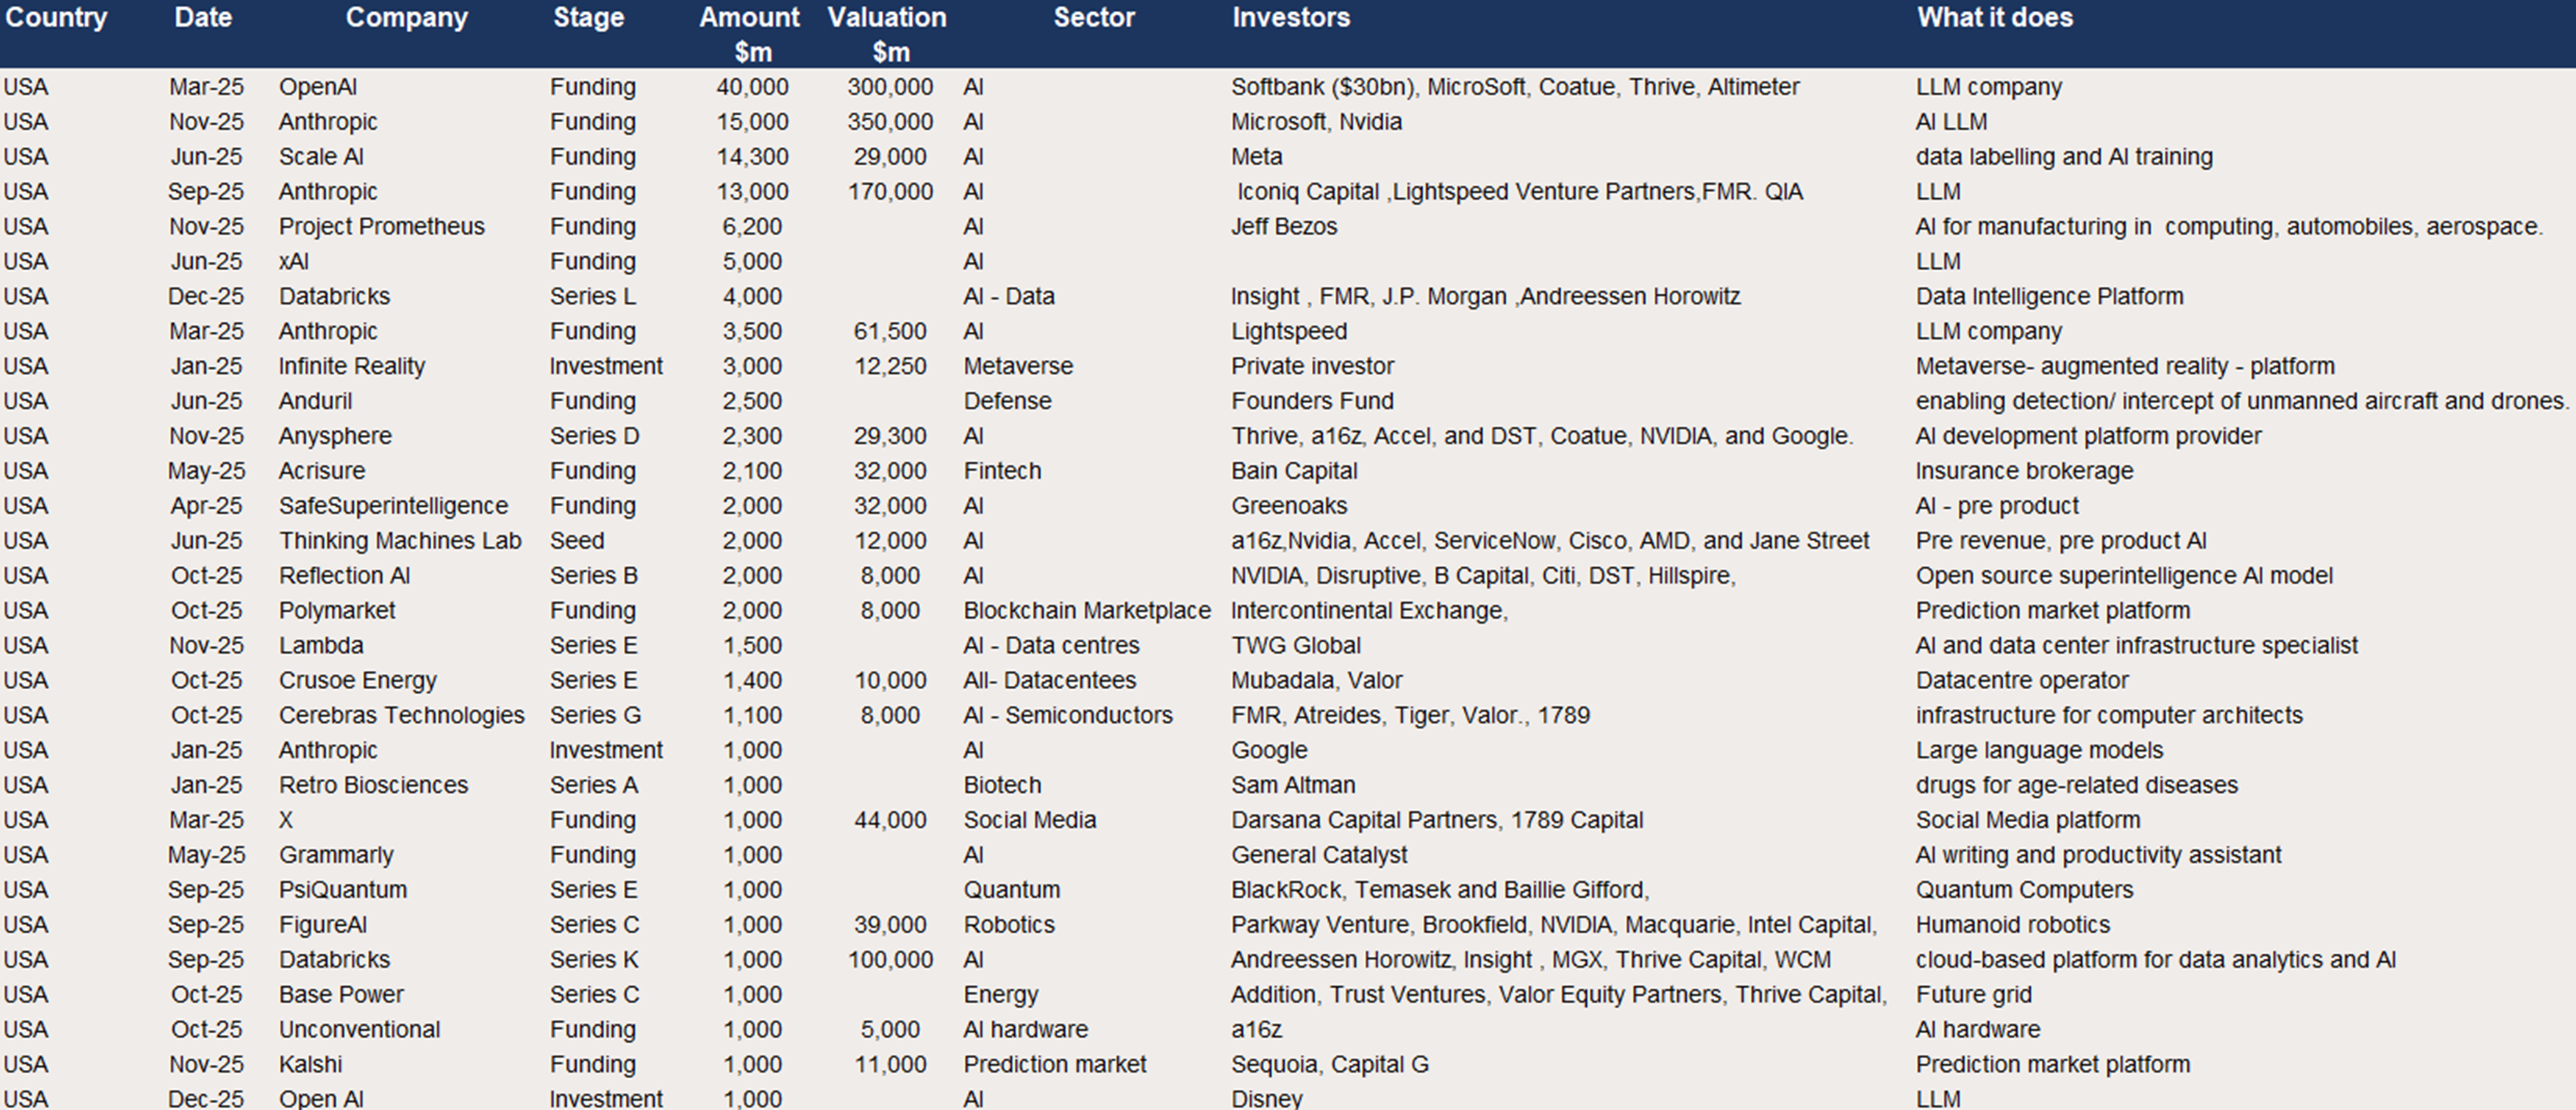Click the Robotics sector cell
This screenshot has height=1110, width=2576.
pyautogui.click(x=1009, y=925)
